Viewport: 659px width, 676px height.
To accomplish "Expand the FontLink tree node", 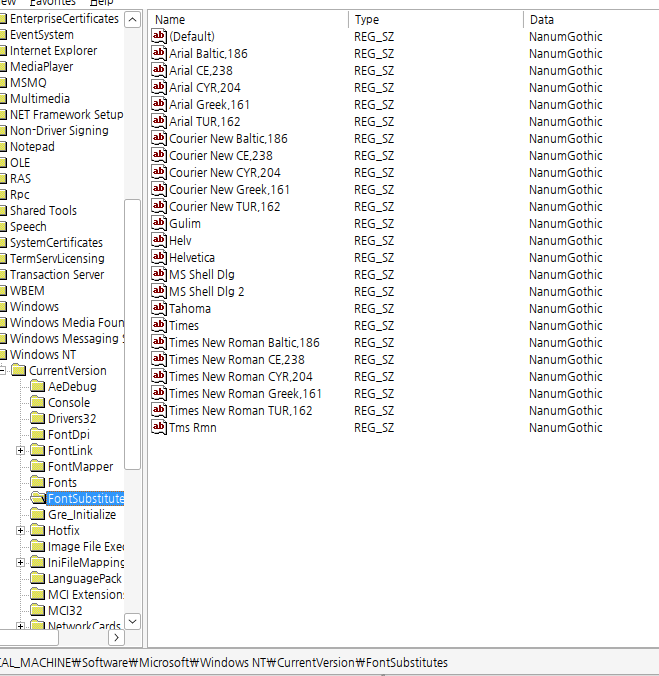I will click(20, 451).
